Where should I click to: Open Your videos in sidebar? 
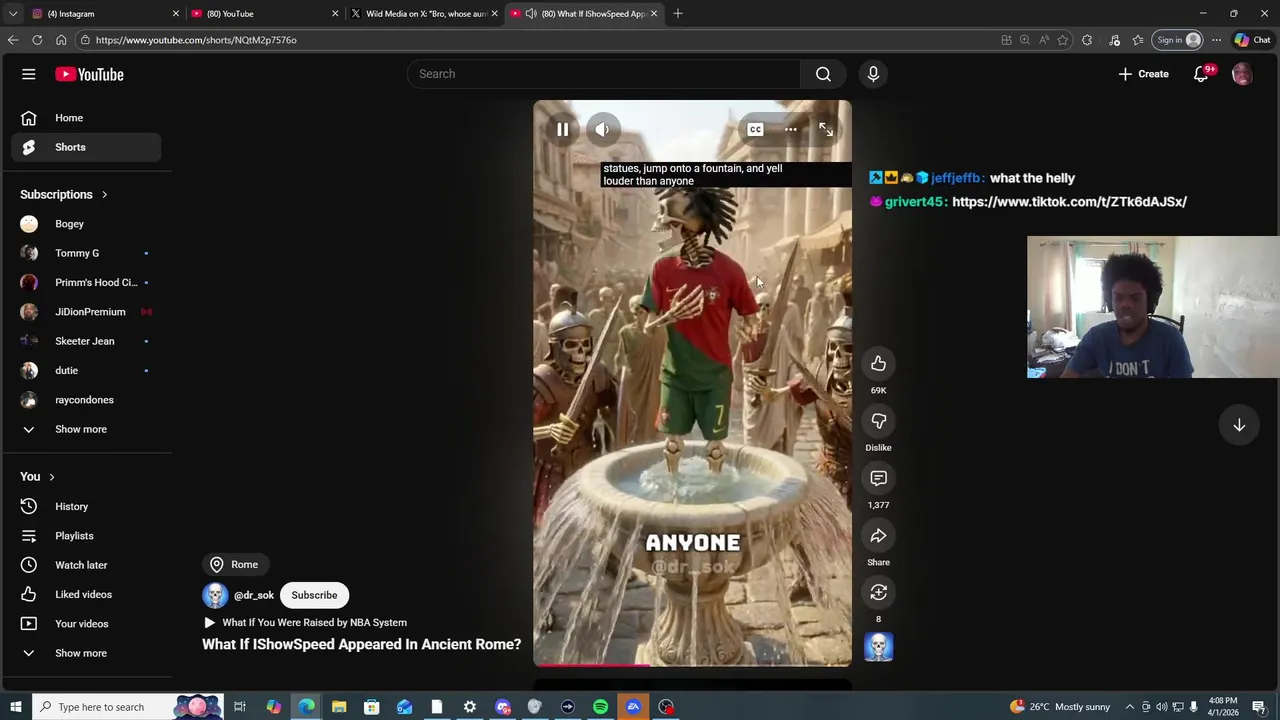(x=86, y=624)
